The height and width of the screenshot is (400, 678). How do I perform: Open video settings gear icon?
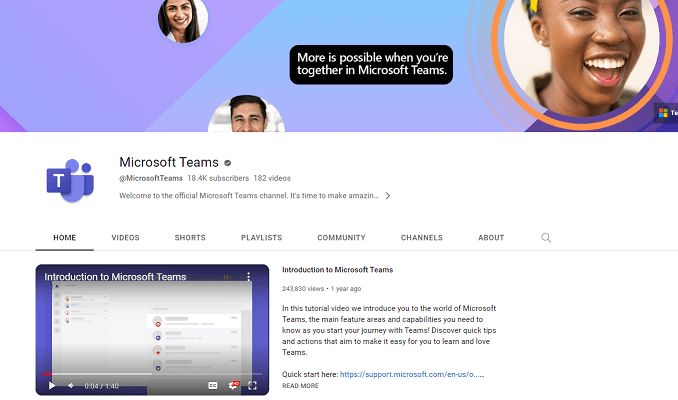233,385
